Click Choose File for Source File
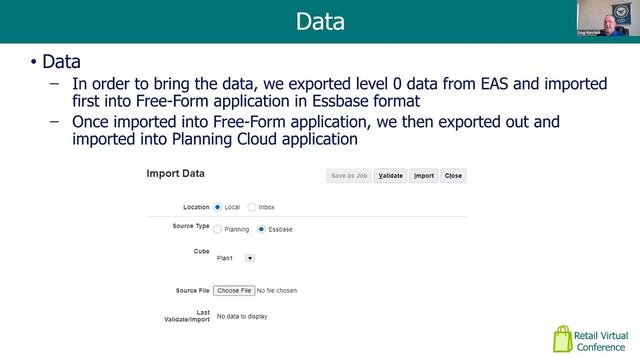Viewport: 640px width, 360px height. (x=234, y=291)
